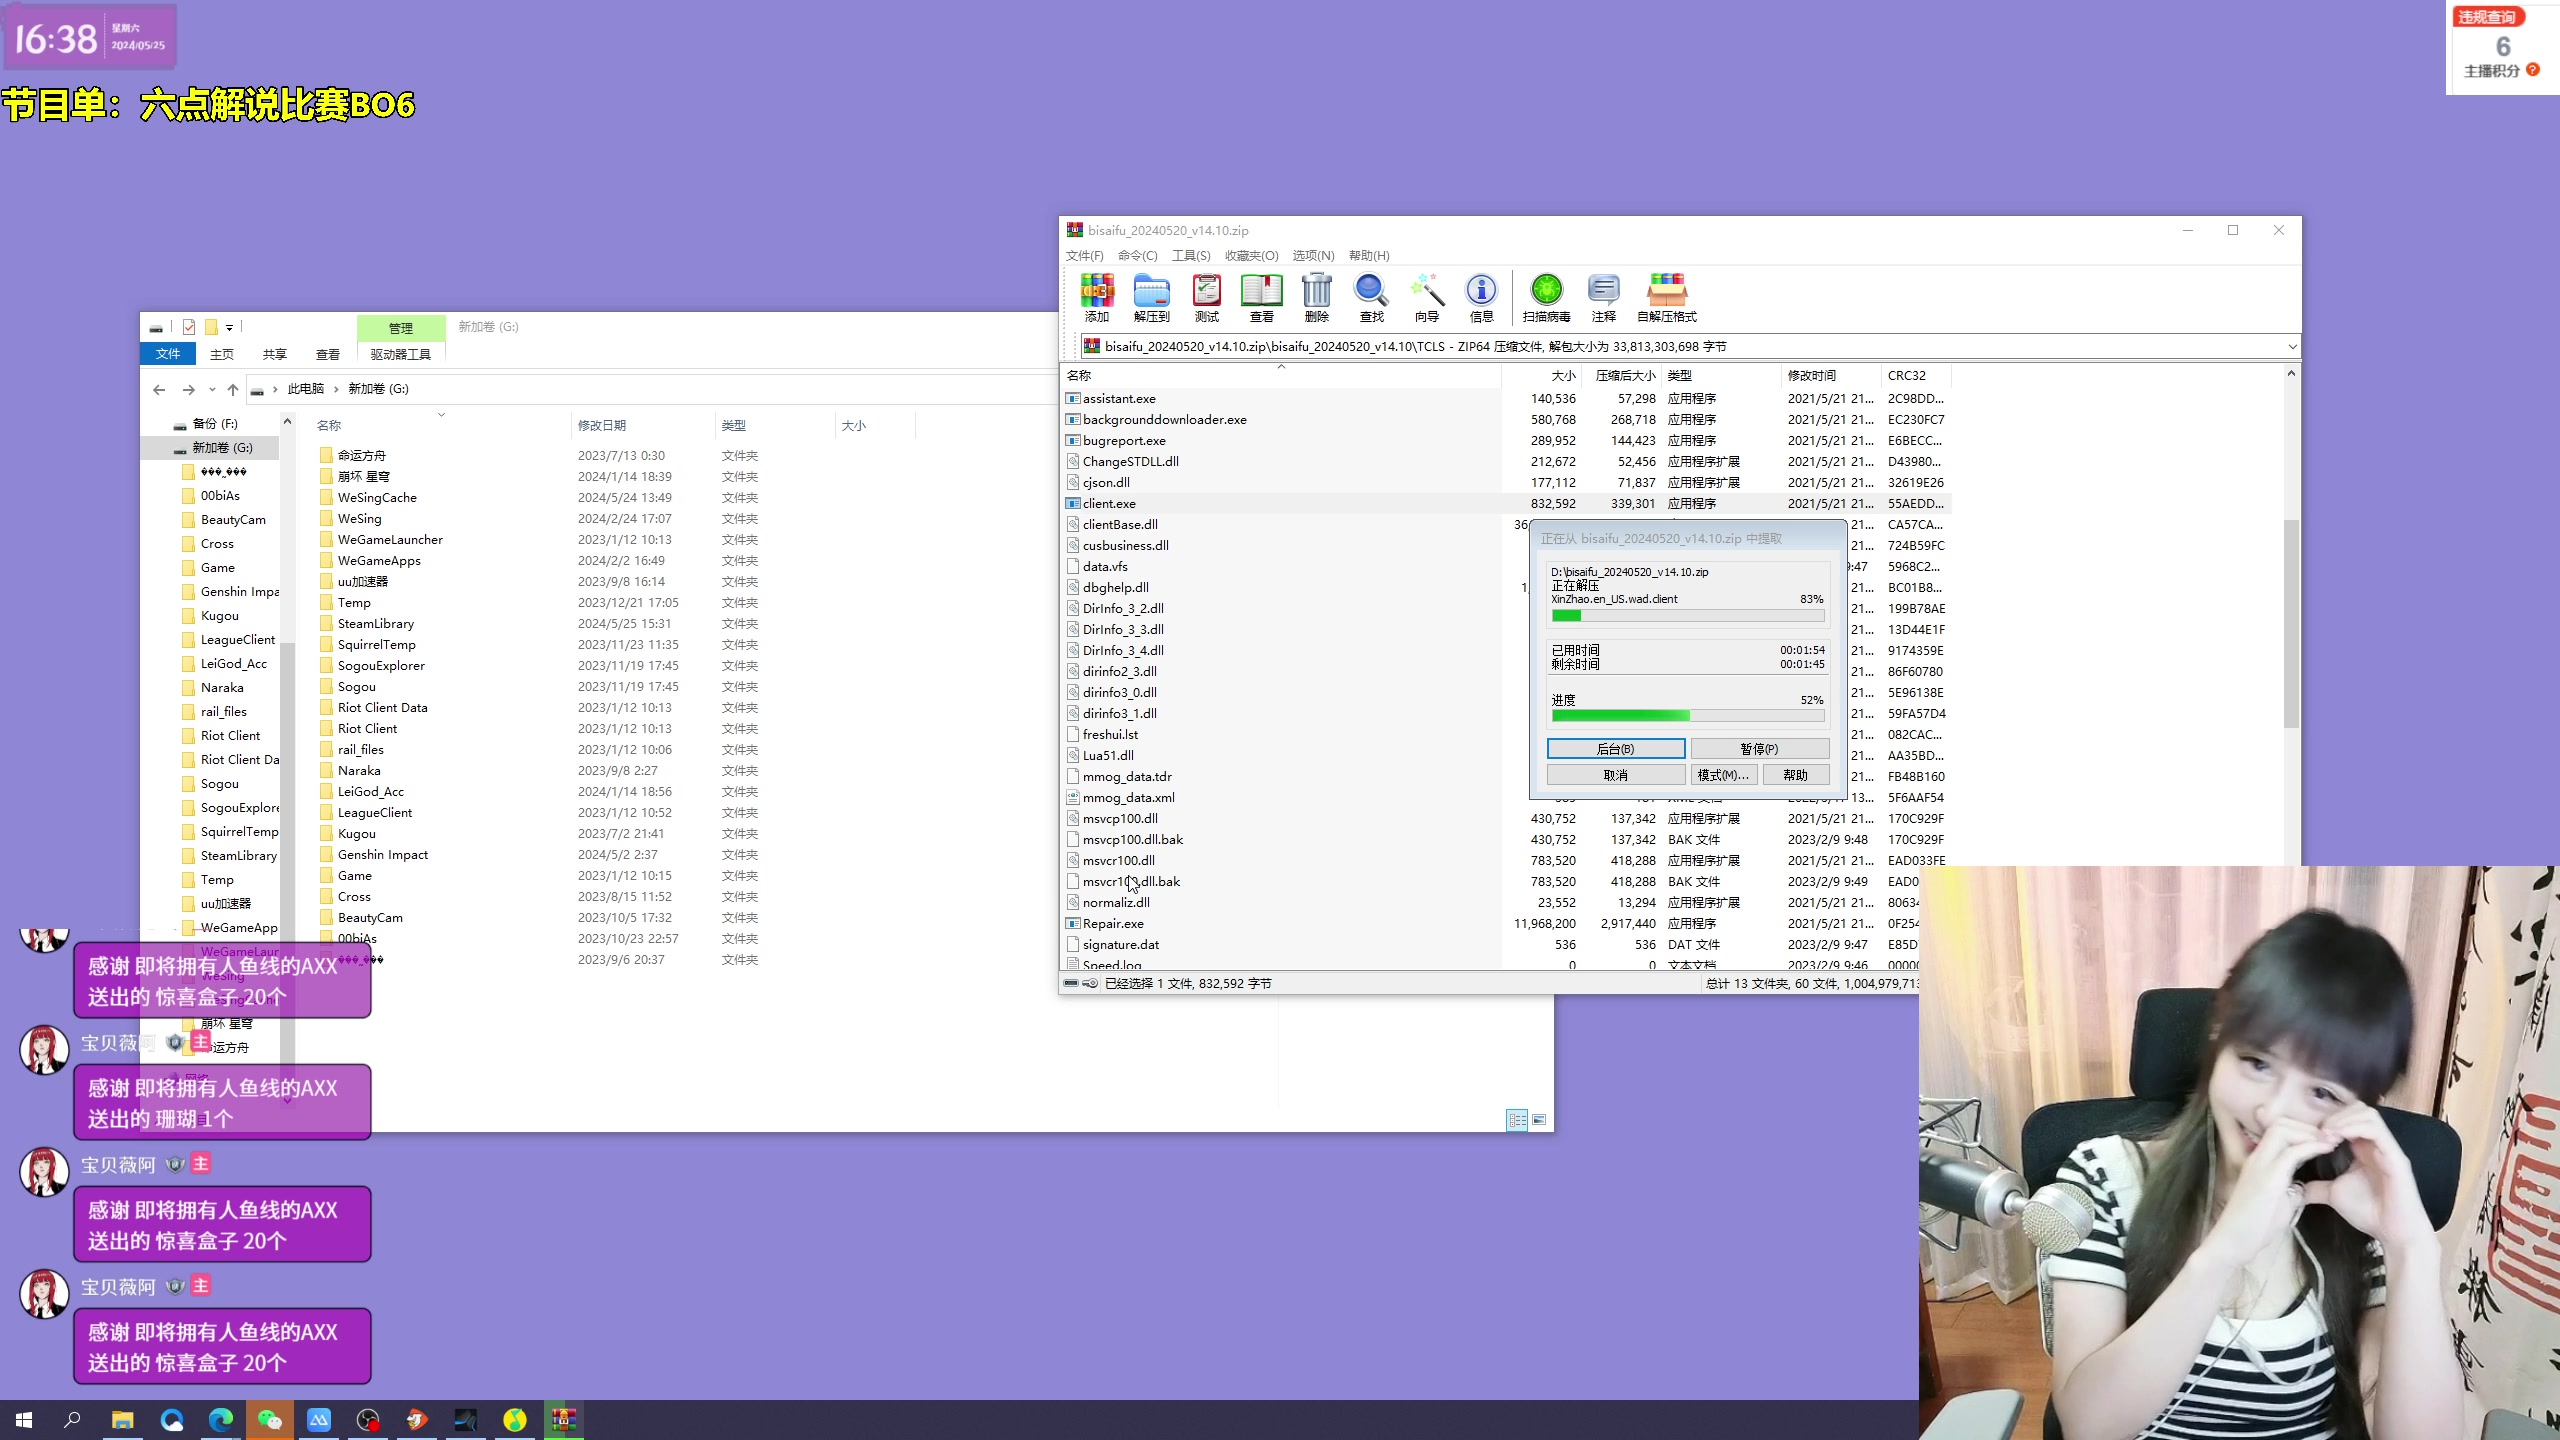Screen dimensions: 2560x1440
Task: Activate WinRAR taskbar icon
Action: pos(564,1419)
